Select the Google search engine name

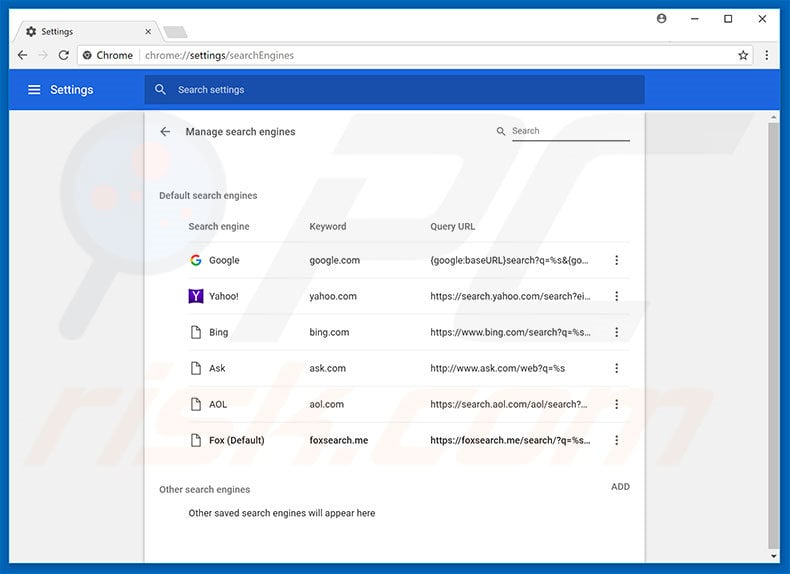[224, 261]
